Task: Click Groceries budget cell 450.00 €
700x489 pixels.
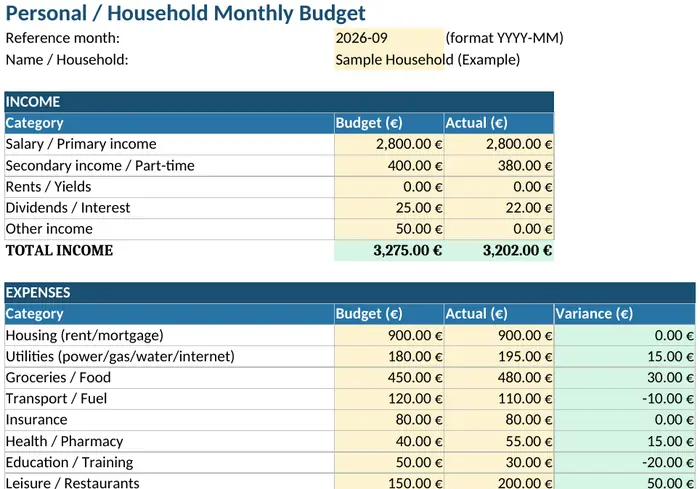Action: tap(389, 378)
